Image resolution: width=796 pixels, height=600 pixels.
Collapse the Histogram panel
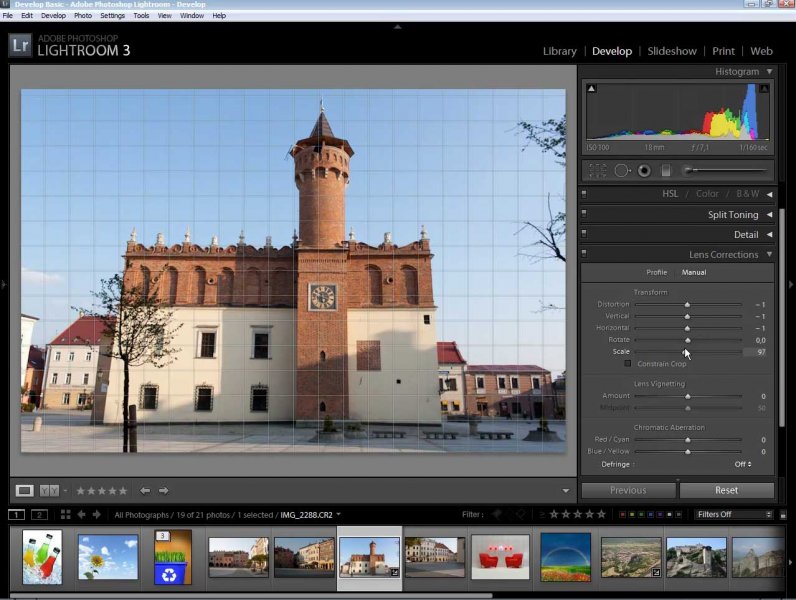point(769,72)
